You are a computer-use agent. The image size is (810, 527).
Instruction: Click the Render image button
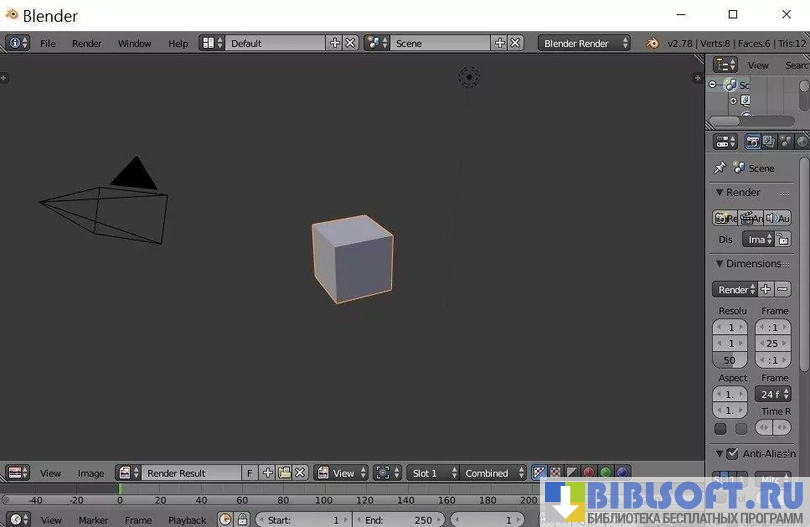[724, 218]
